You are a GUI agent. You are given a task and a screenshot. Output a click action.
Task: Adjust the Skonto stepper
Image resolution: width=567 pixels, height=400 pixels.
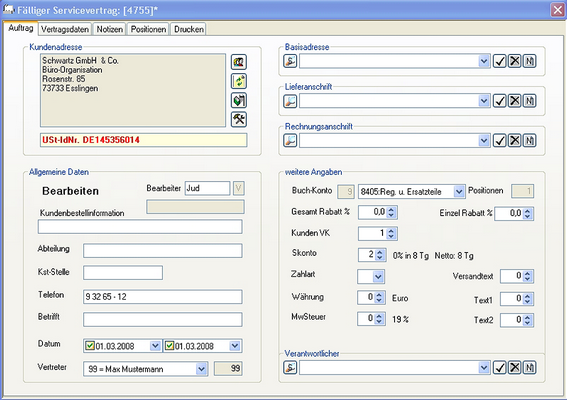379,255
